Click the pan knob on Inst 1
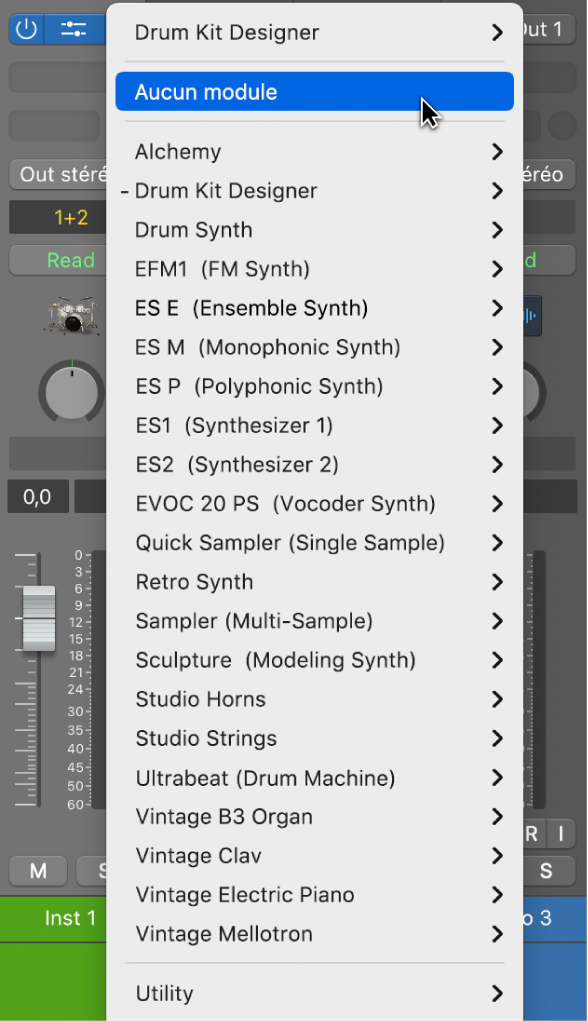The height and width of the screenshot is (1021, 588). [72, 393]
